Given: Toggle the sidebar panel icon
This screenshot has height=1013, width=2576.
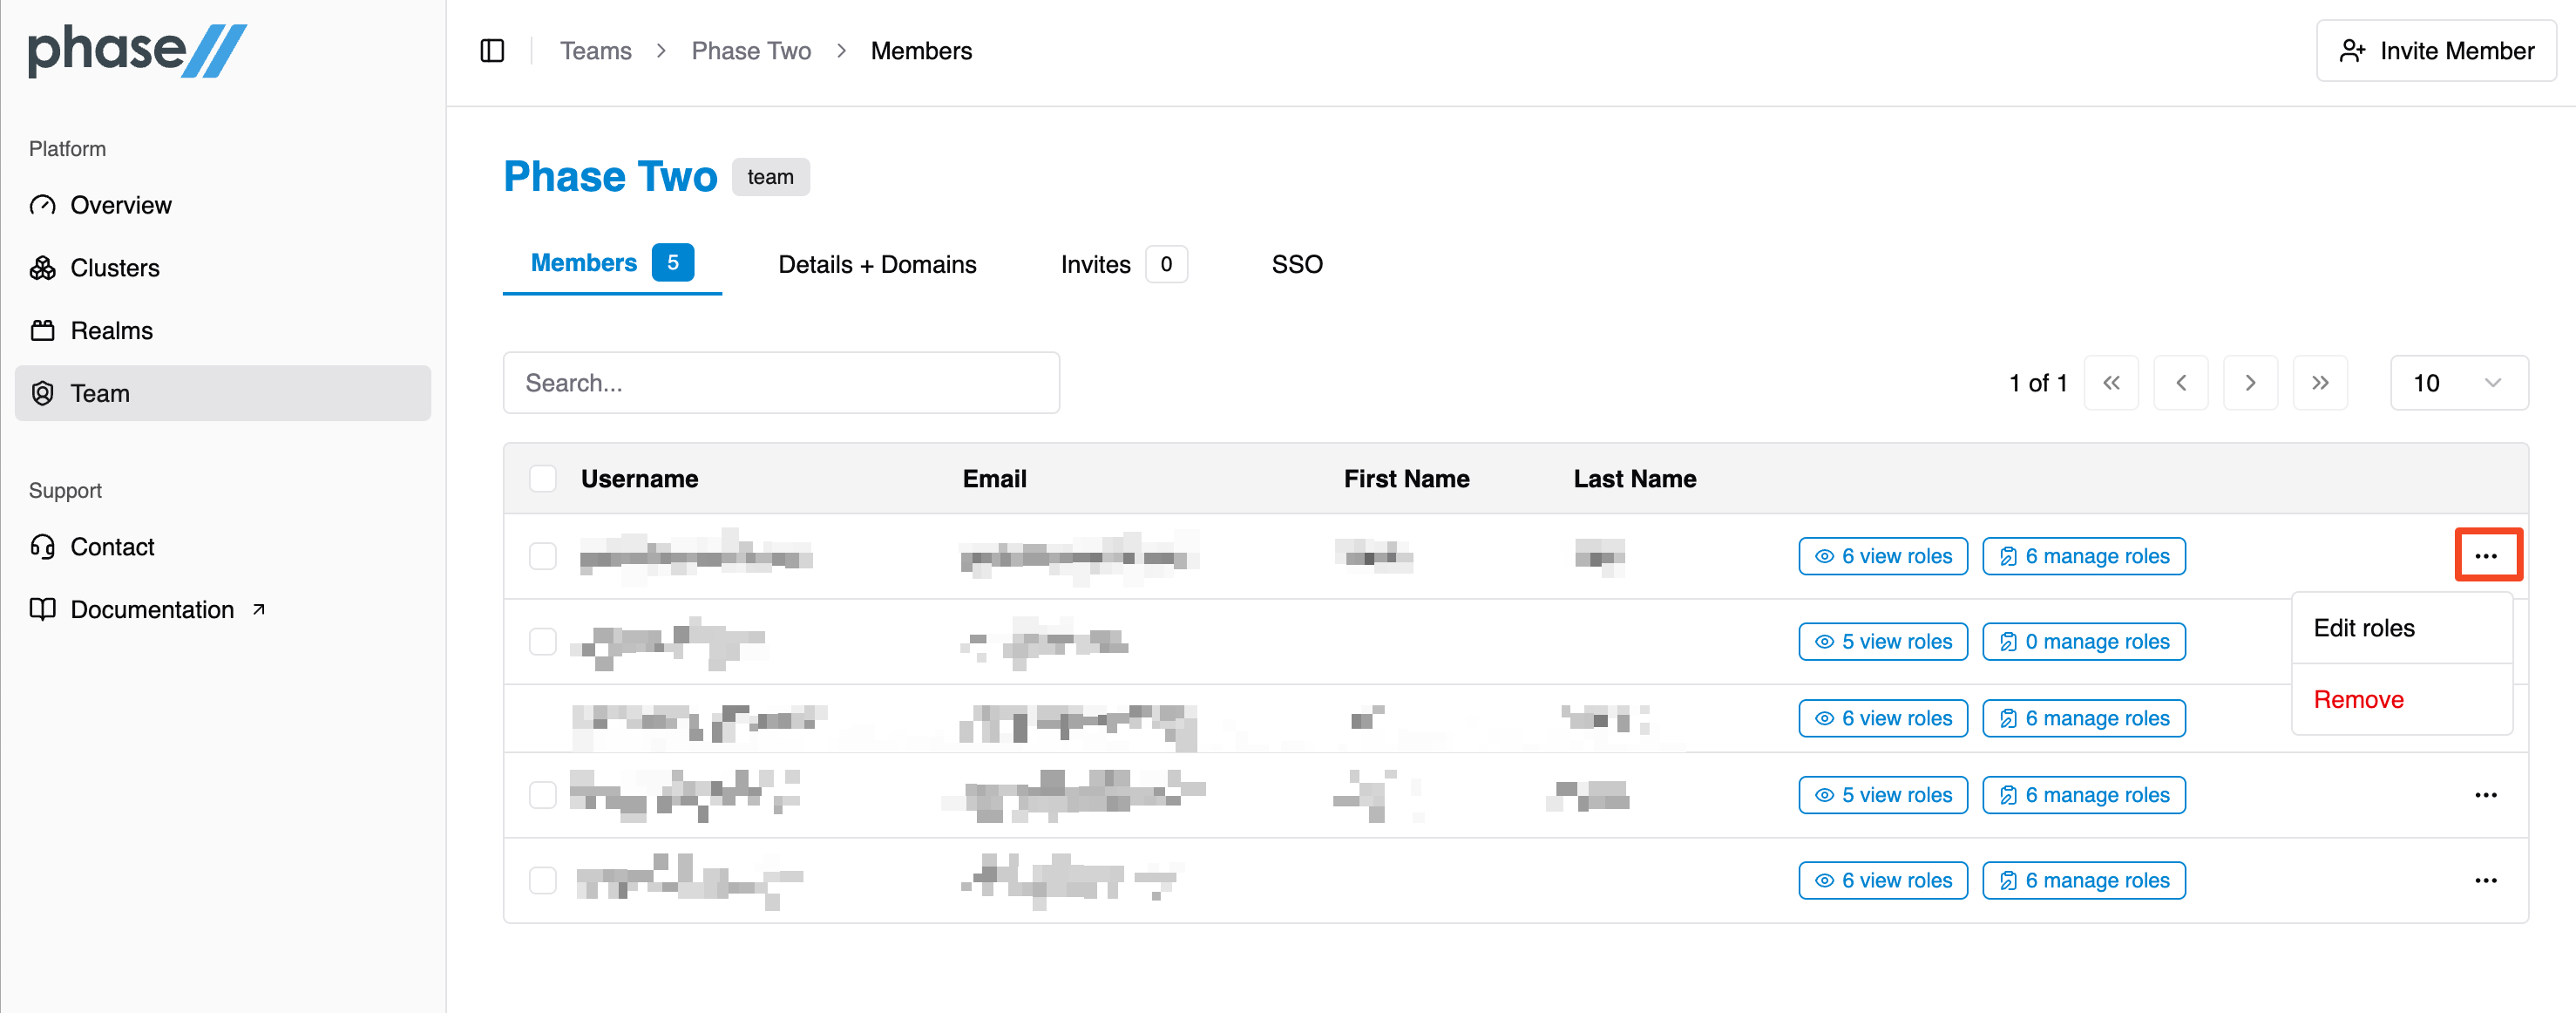Looking at the screenshot, I should (492, 51).
